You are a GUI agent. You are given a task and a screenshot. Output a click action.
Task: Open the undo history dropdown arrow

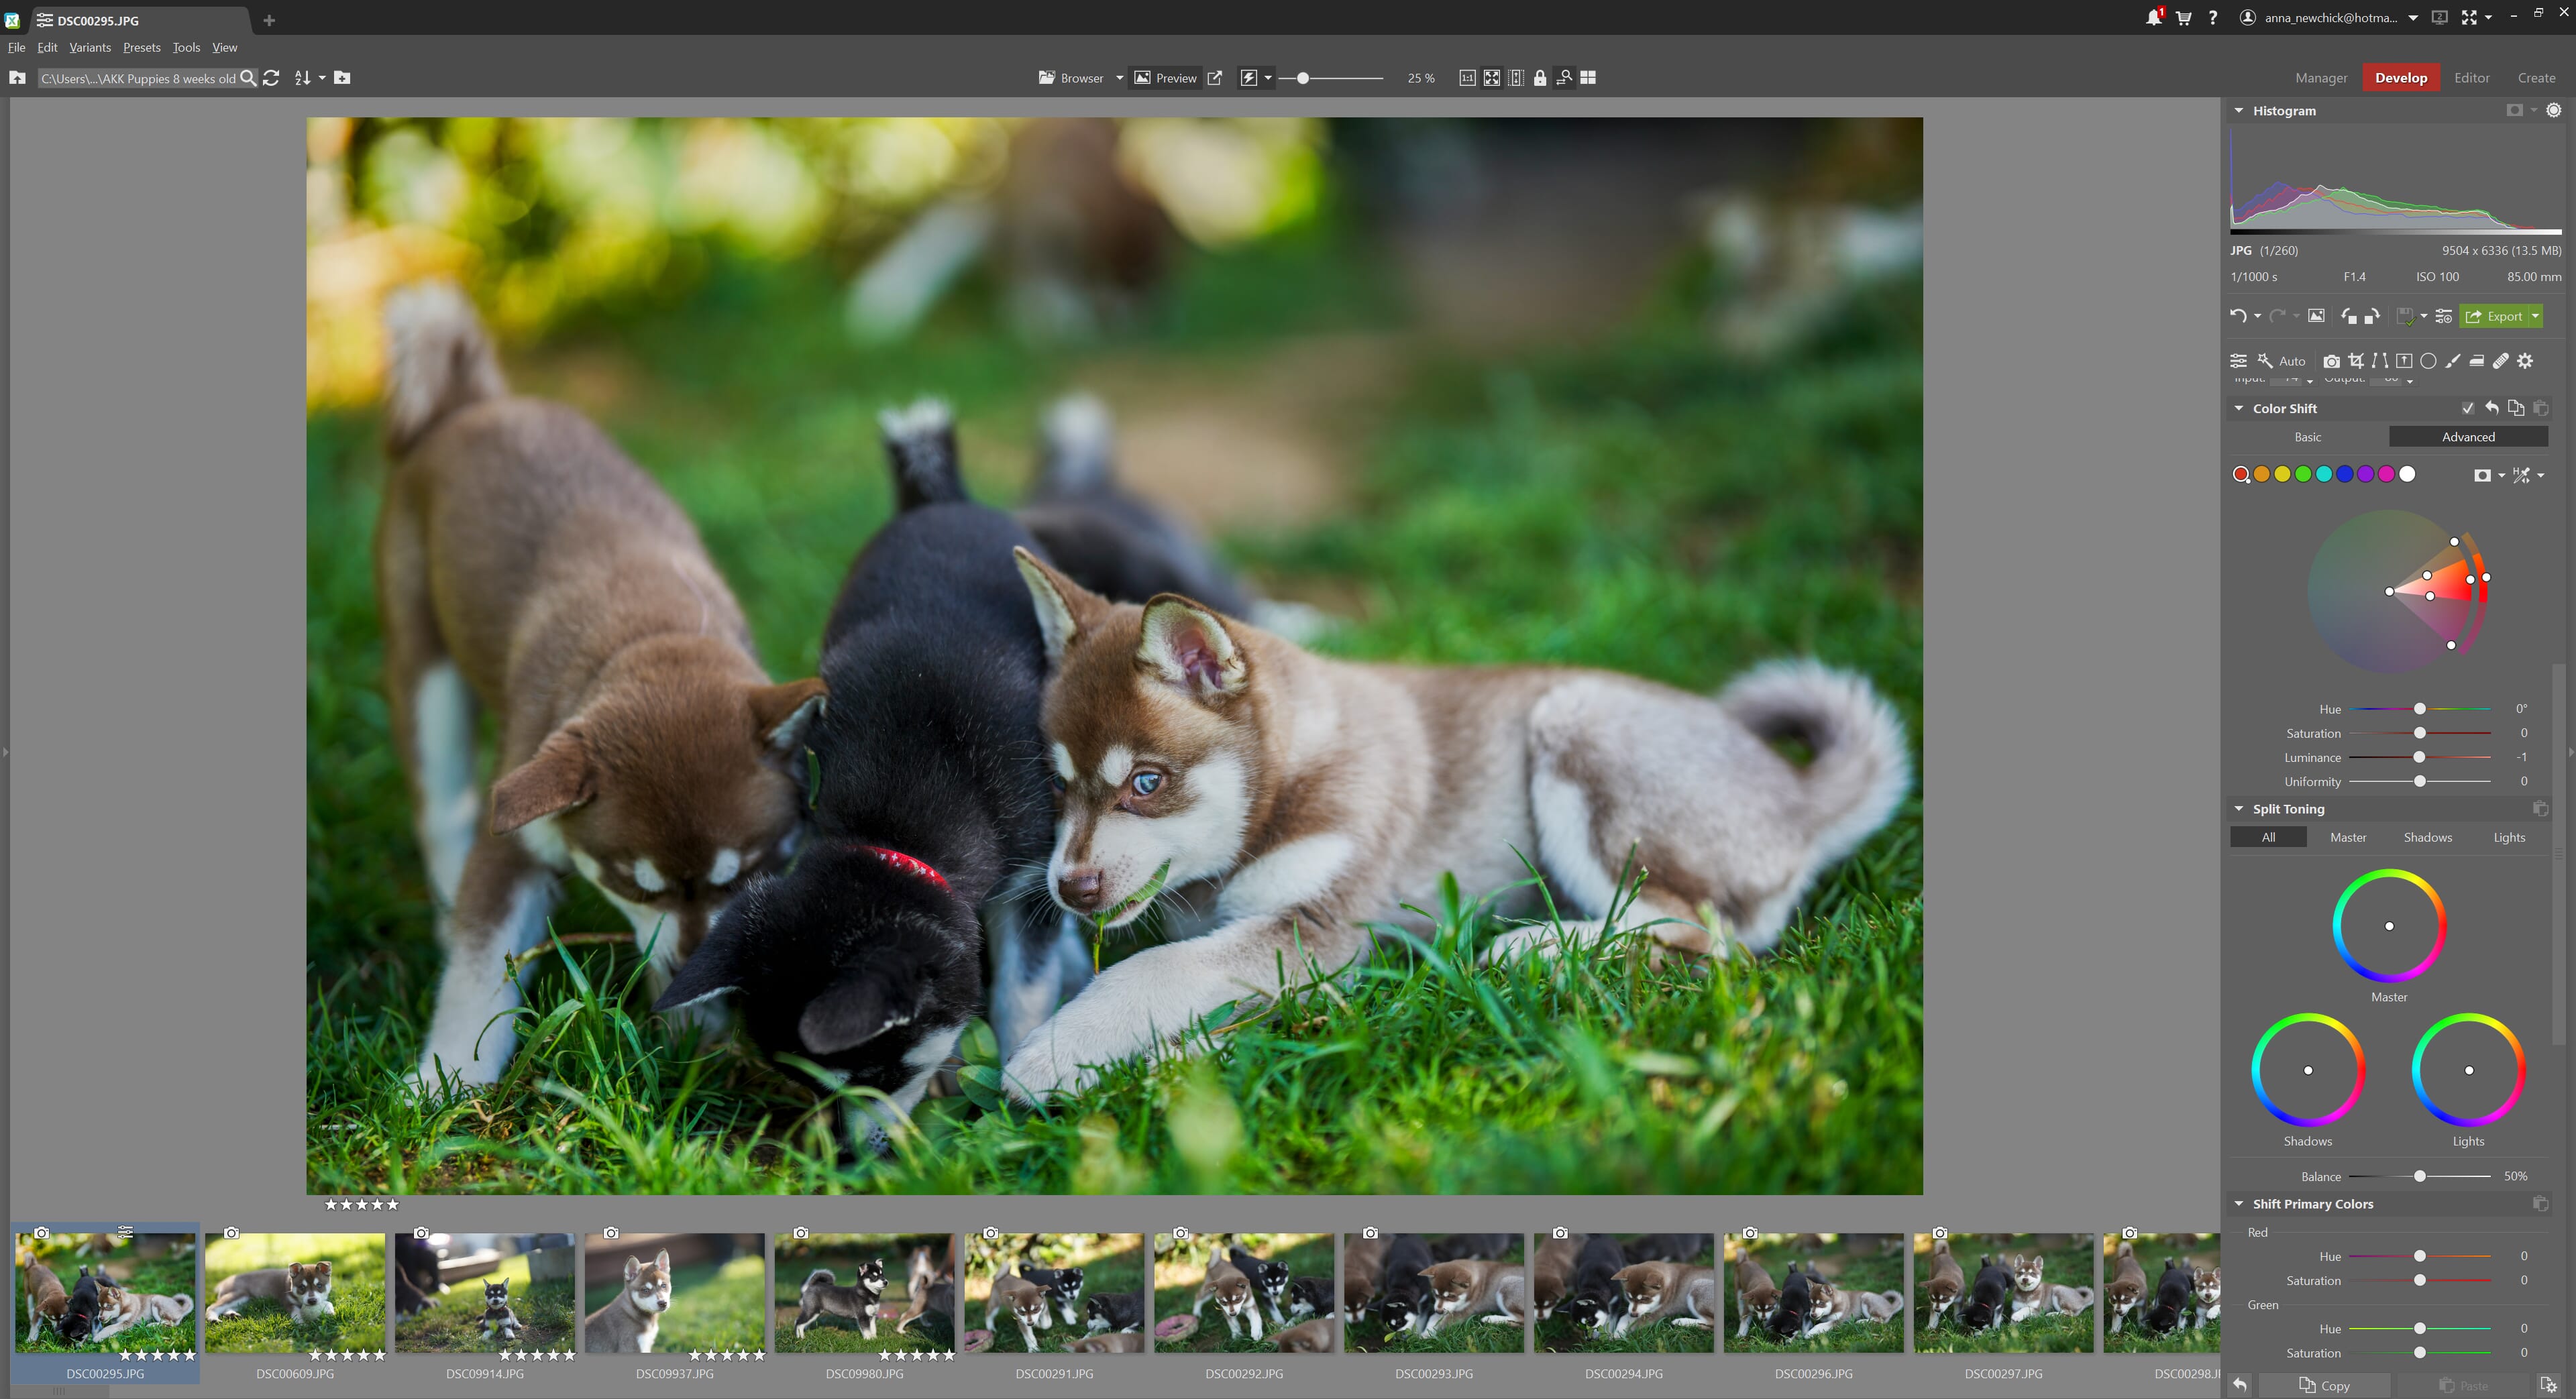pos(2257,316)
